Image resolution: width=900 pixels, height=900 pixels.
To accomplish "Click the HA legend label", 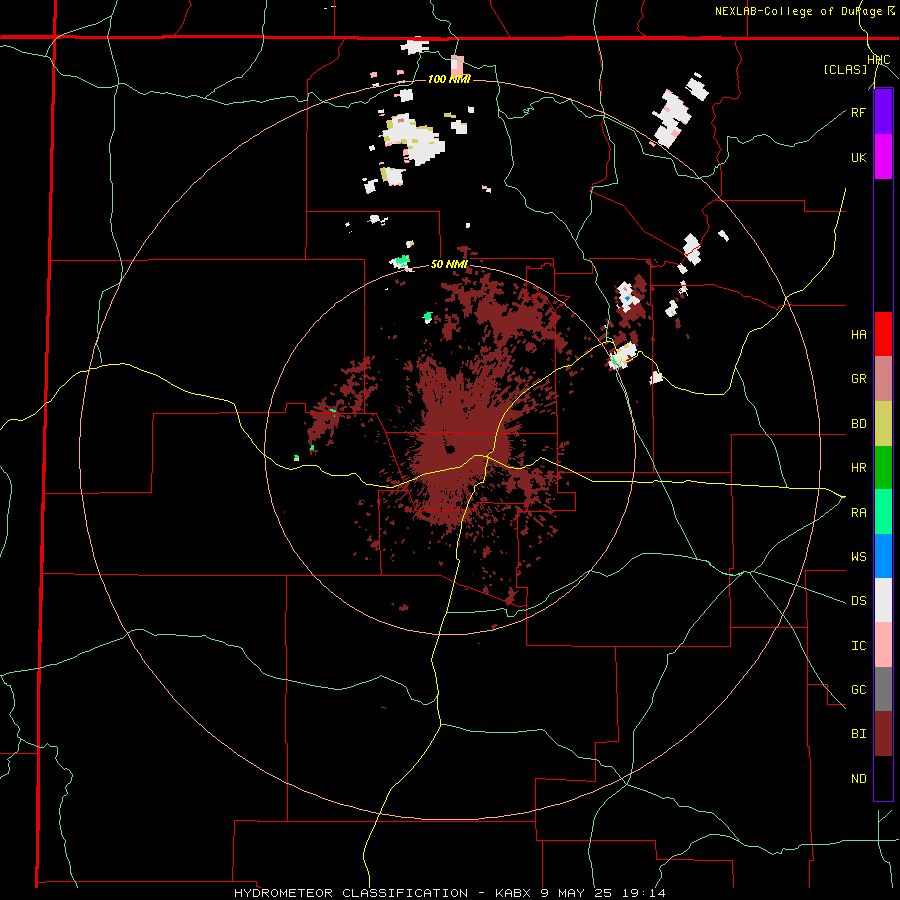I will 858,335.
